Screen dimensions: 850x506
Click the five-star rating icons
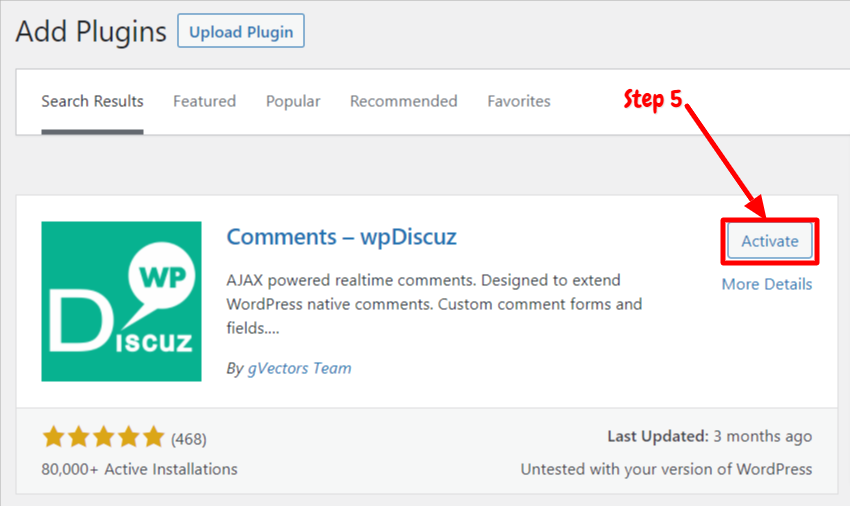pyautogui.click(x=104, y=437)
